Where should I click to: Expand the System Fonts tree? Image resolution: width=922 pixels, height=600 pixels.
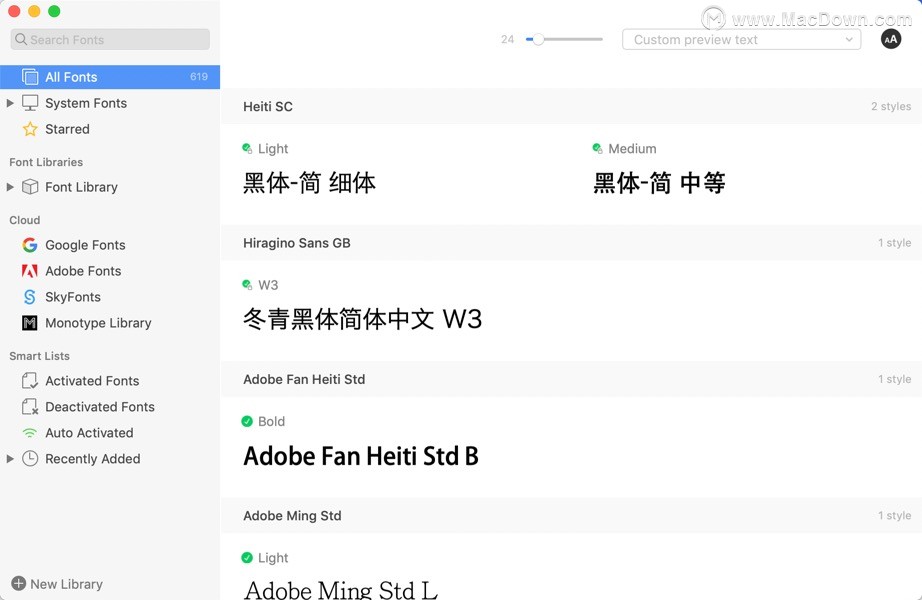click(10, 103)
